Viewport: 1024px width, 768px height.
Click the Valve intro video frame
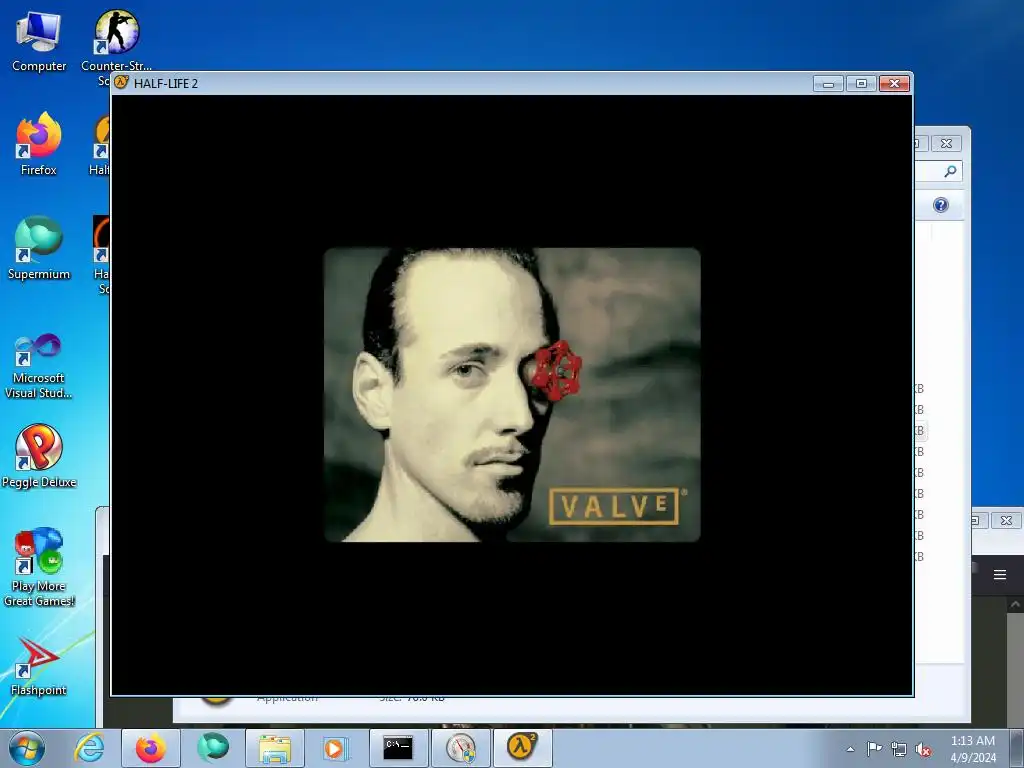(x=512, y=394)
